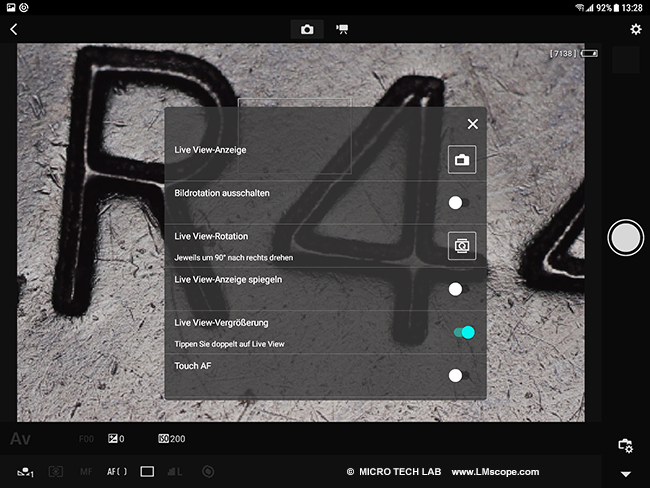The width and height of the screenshot is (650, 488).
Task: Toggle Bildrotation ausschalten switch
Action: 458,203
